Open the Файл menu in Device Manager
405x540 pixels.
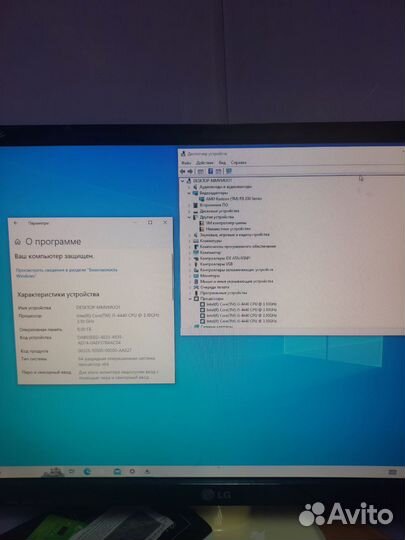pyautogui.click(x=186, y=163)
